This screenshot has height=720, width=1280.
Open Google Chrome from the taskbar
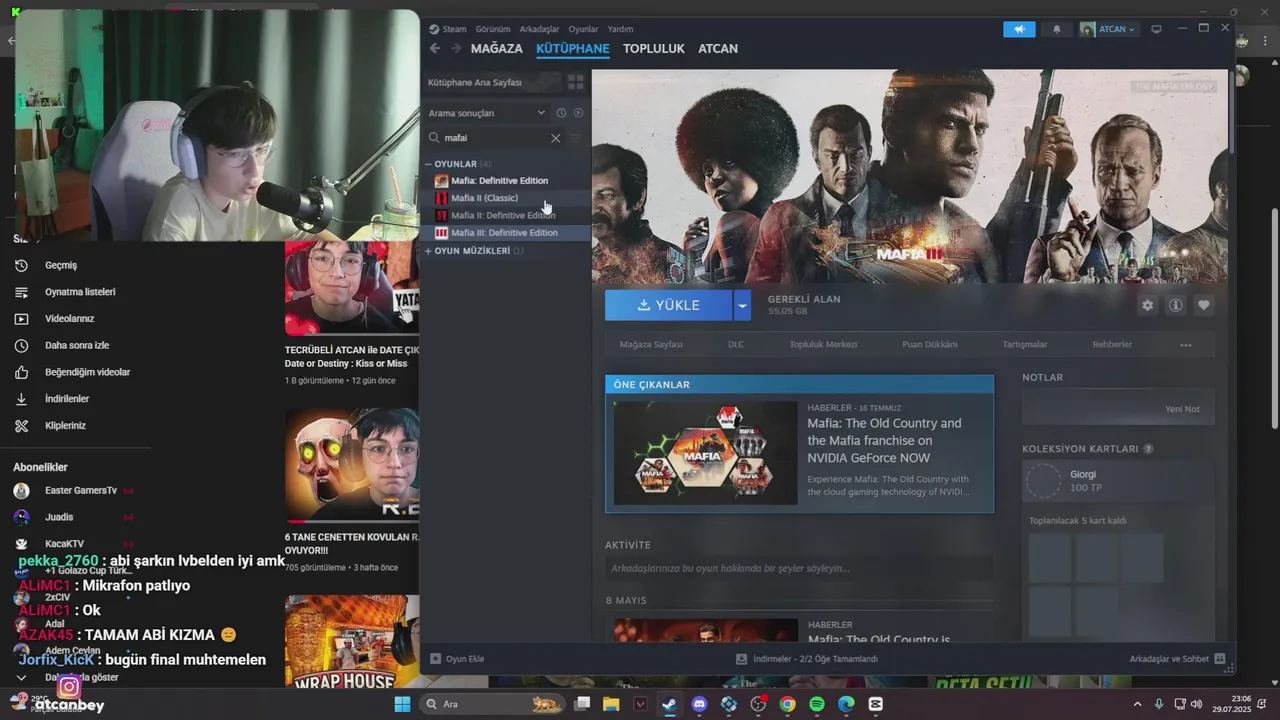pos(788,704)
